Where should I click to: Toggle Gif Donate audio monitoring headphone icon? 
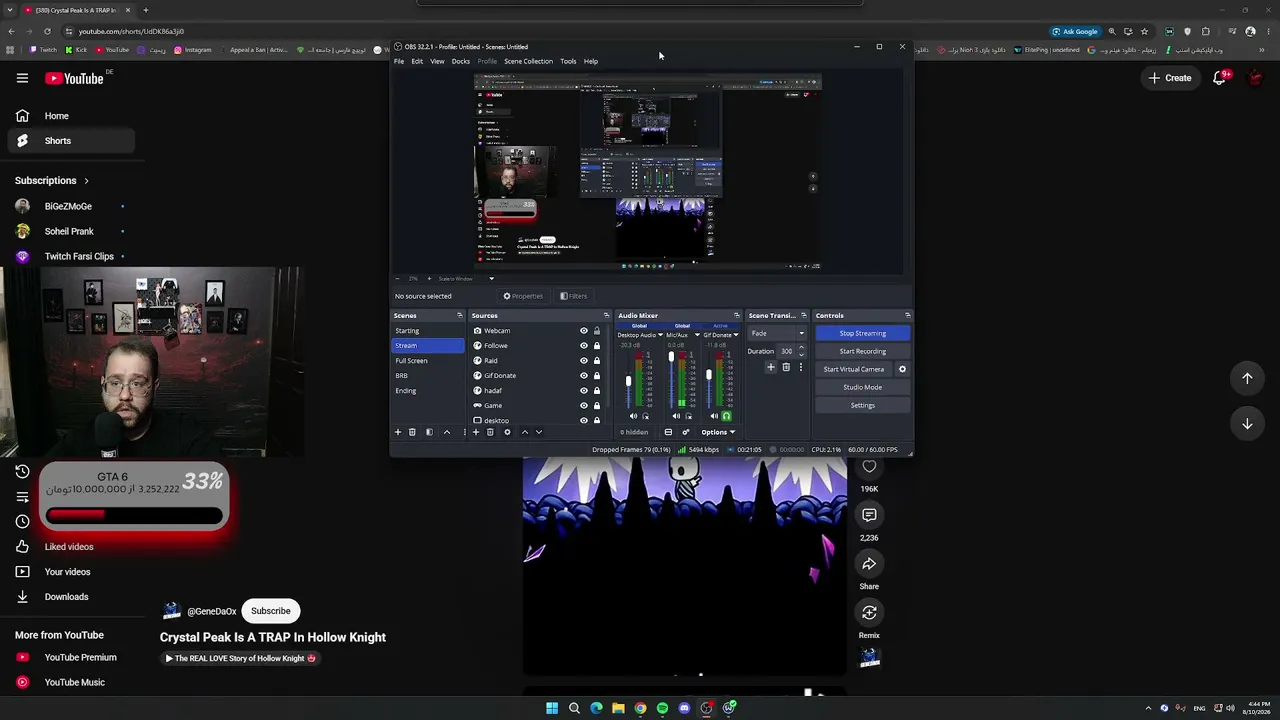(726, 416)
